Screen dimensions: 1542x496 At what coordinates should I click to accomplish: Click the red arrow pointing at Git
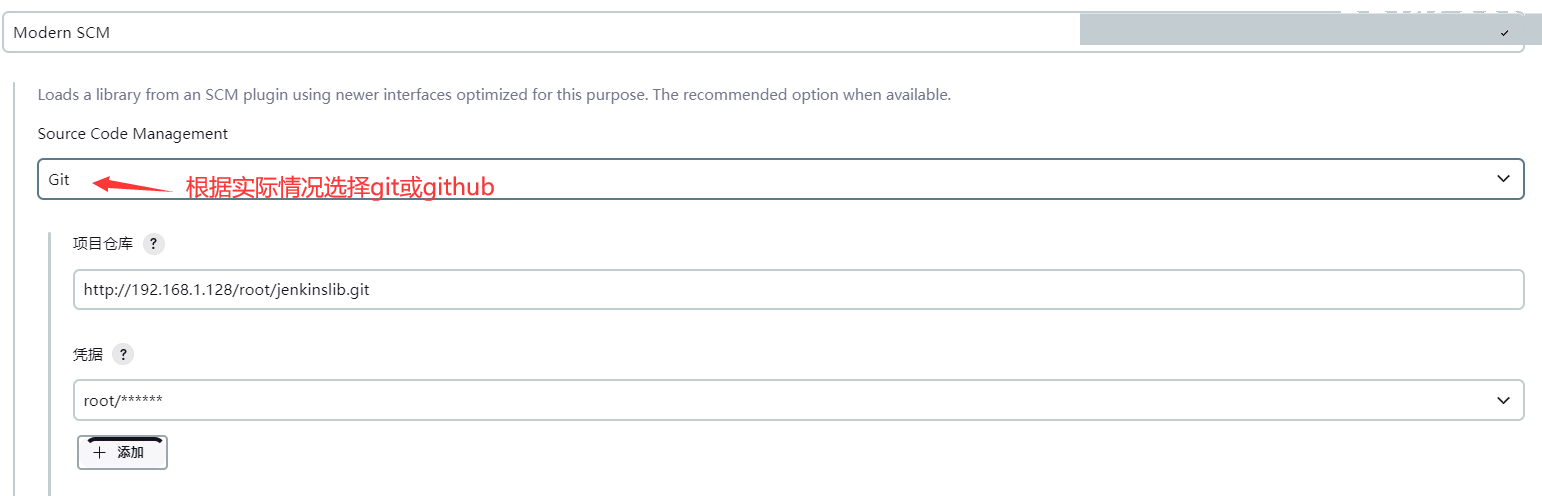[133, 184]
